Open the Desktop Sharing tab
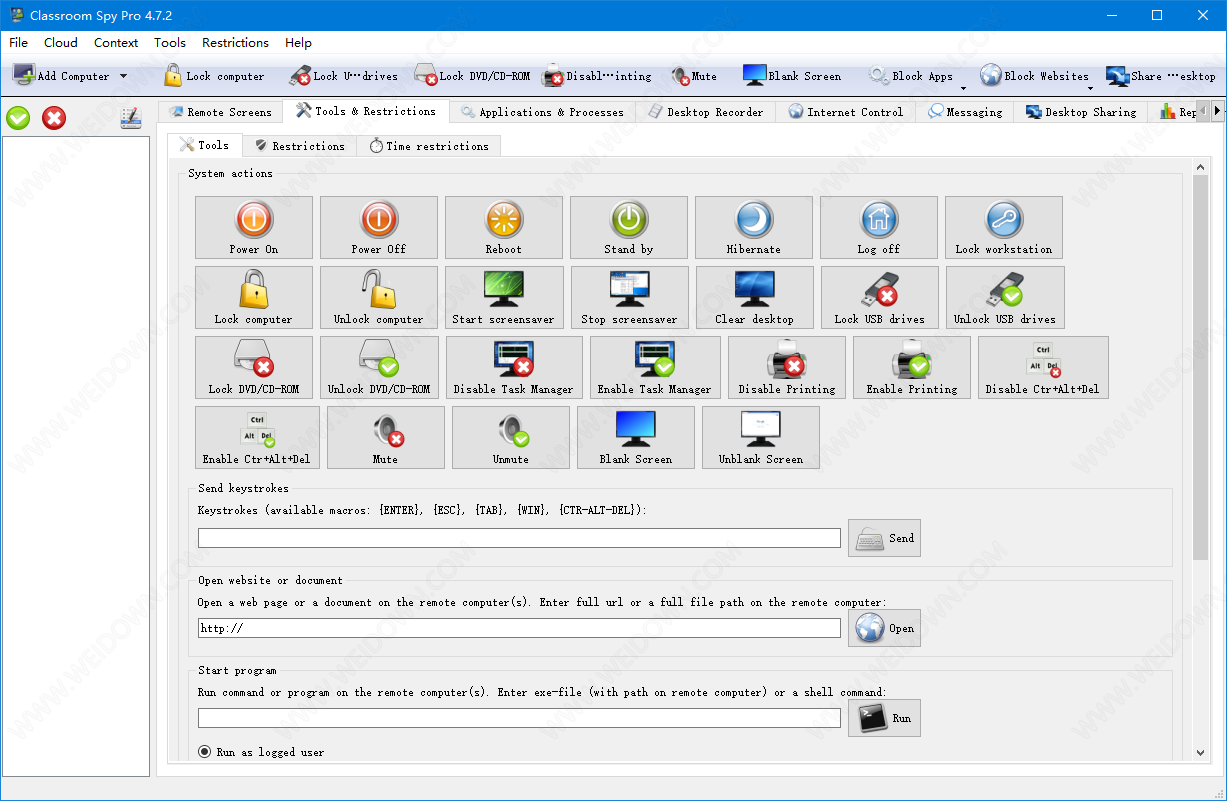The image size is (1227, 801). click(1080, 112)
